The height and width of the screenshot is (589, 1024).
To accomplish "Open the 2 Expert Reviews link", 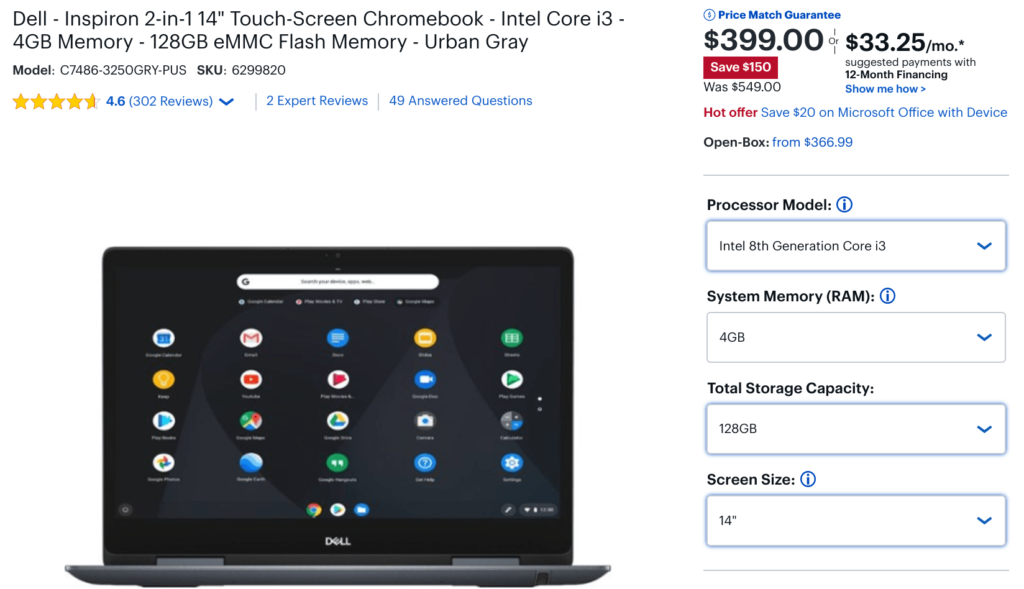I will [317, 101].
